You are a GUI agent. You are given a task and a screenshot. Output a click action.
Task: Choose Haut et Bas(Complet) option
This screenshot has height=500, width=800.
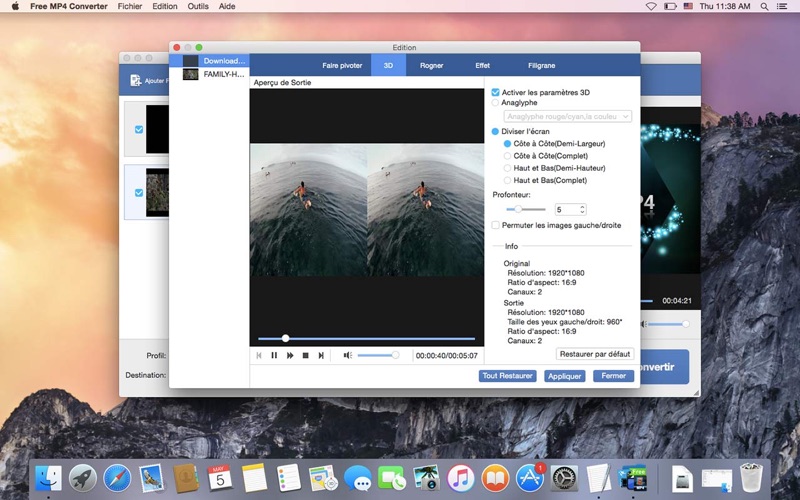pyautogui.click(x=507, y=180)
